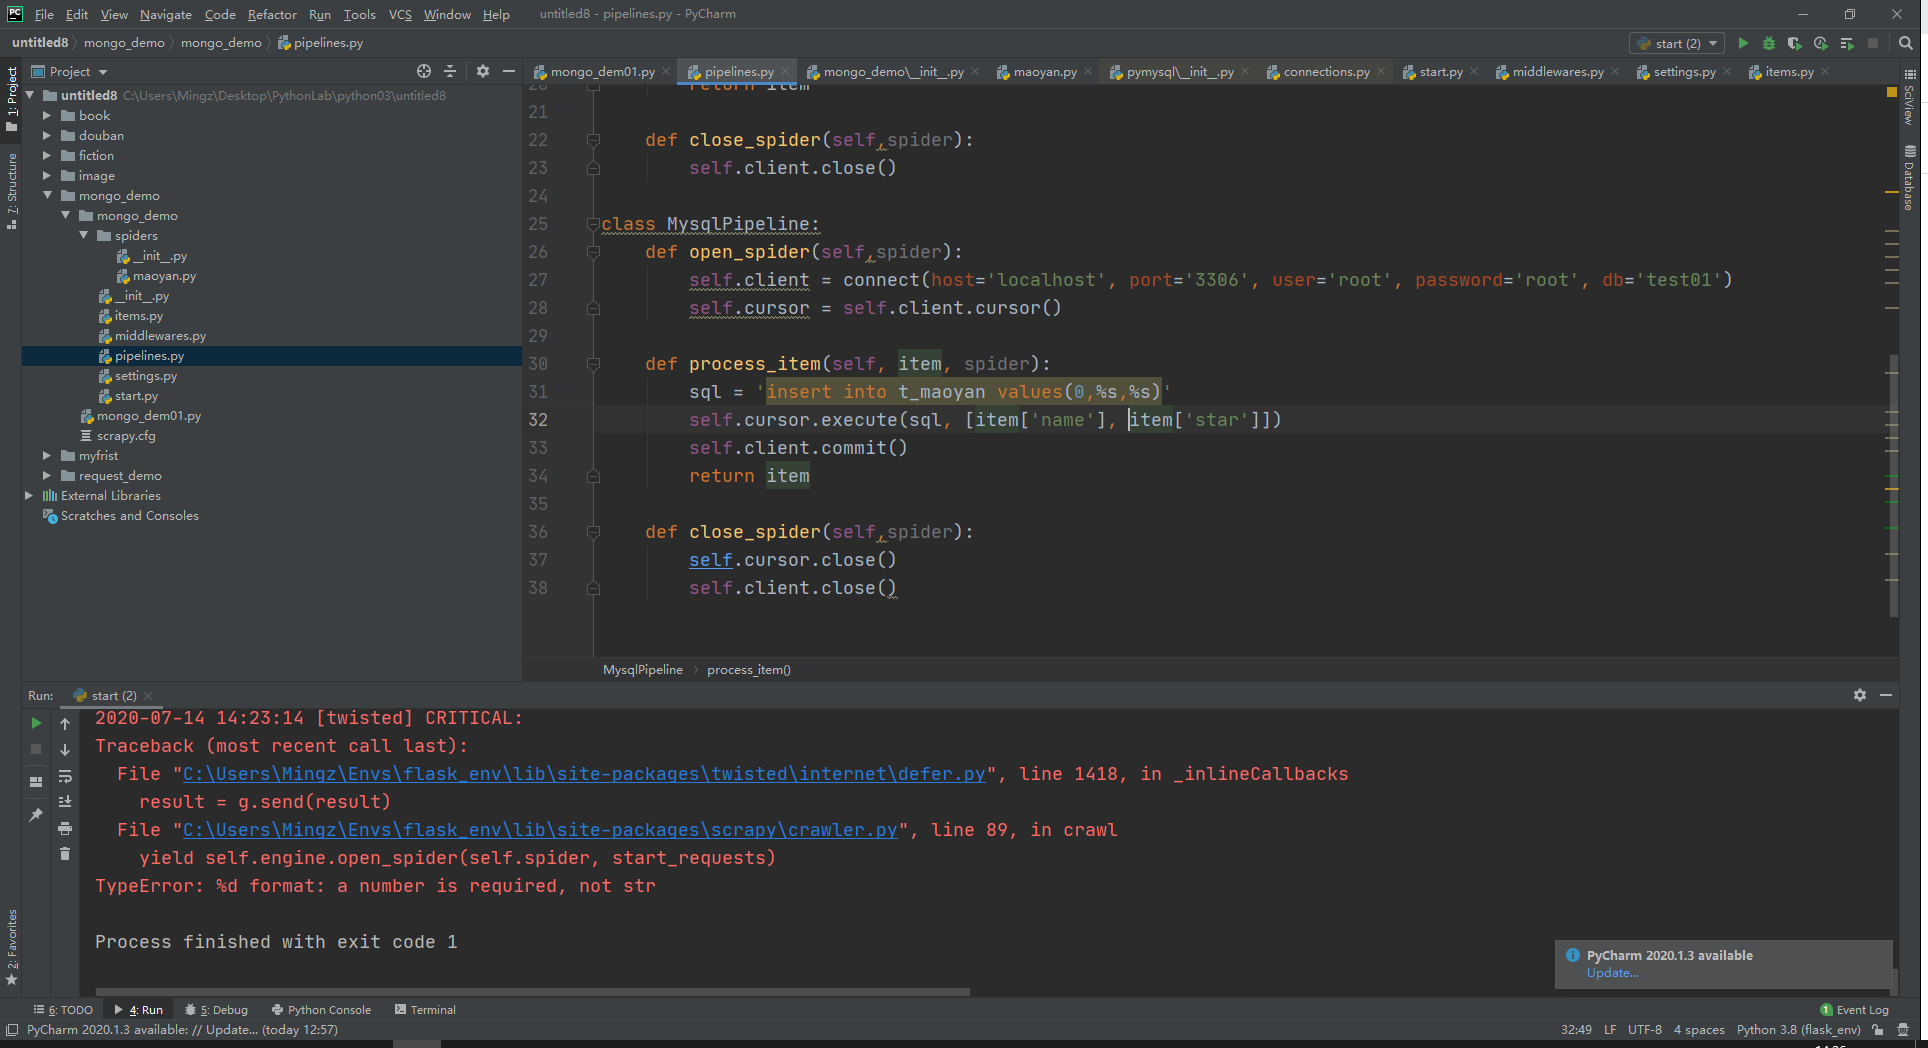The height and width of the screenshot is (1048, 1928).
Task: Start the Debug bug icon in toolbar
Action: (x=1769, y=43)
